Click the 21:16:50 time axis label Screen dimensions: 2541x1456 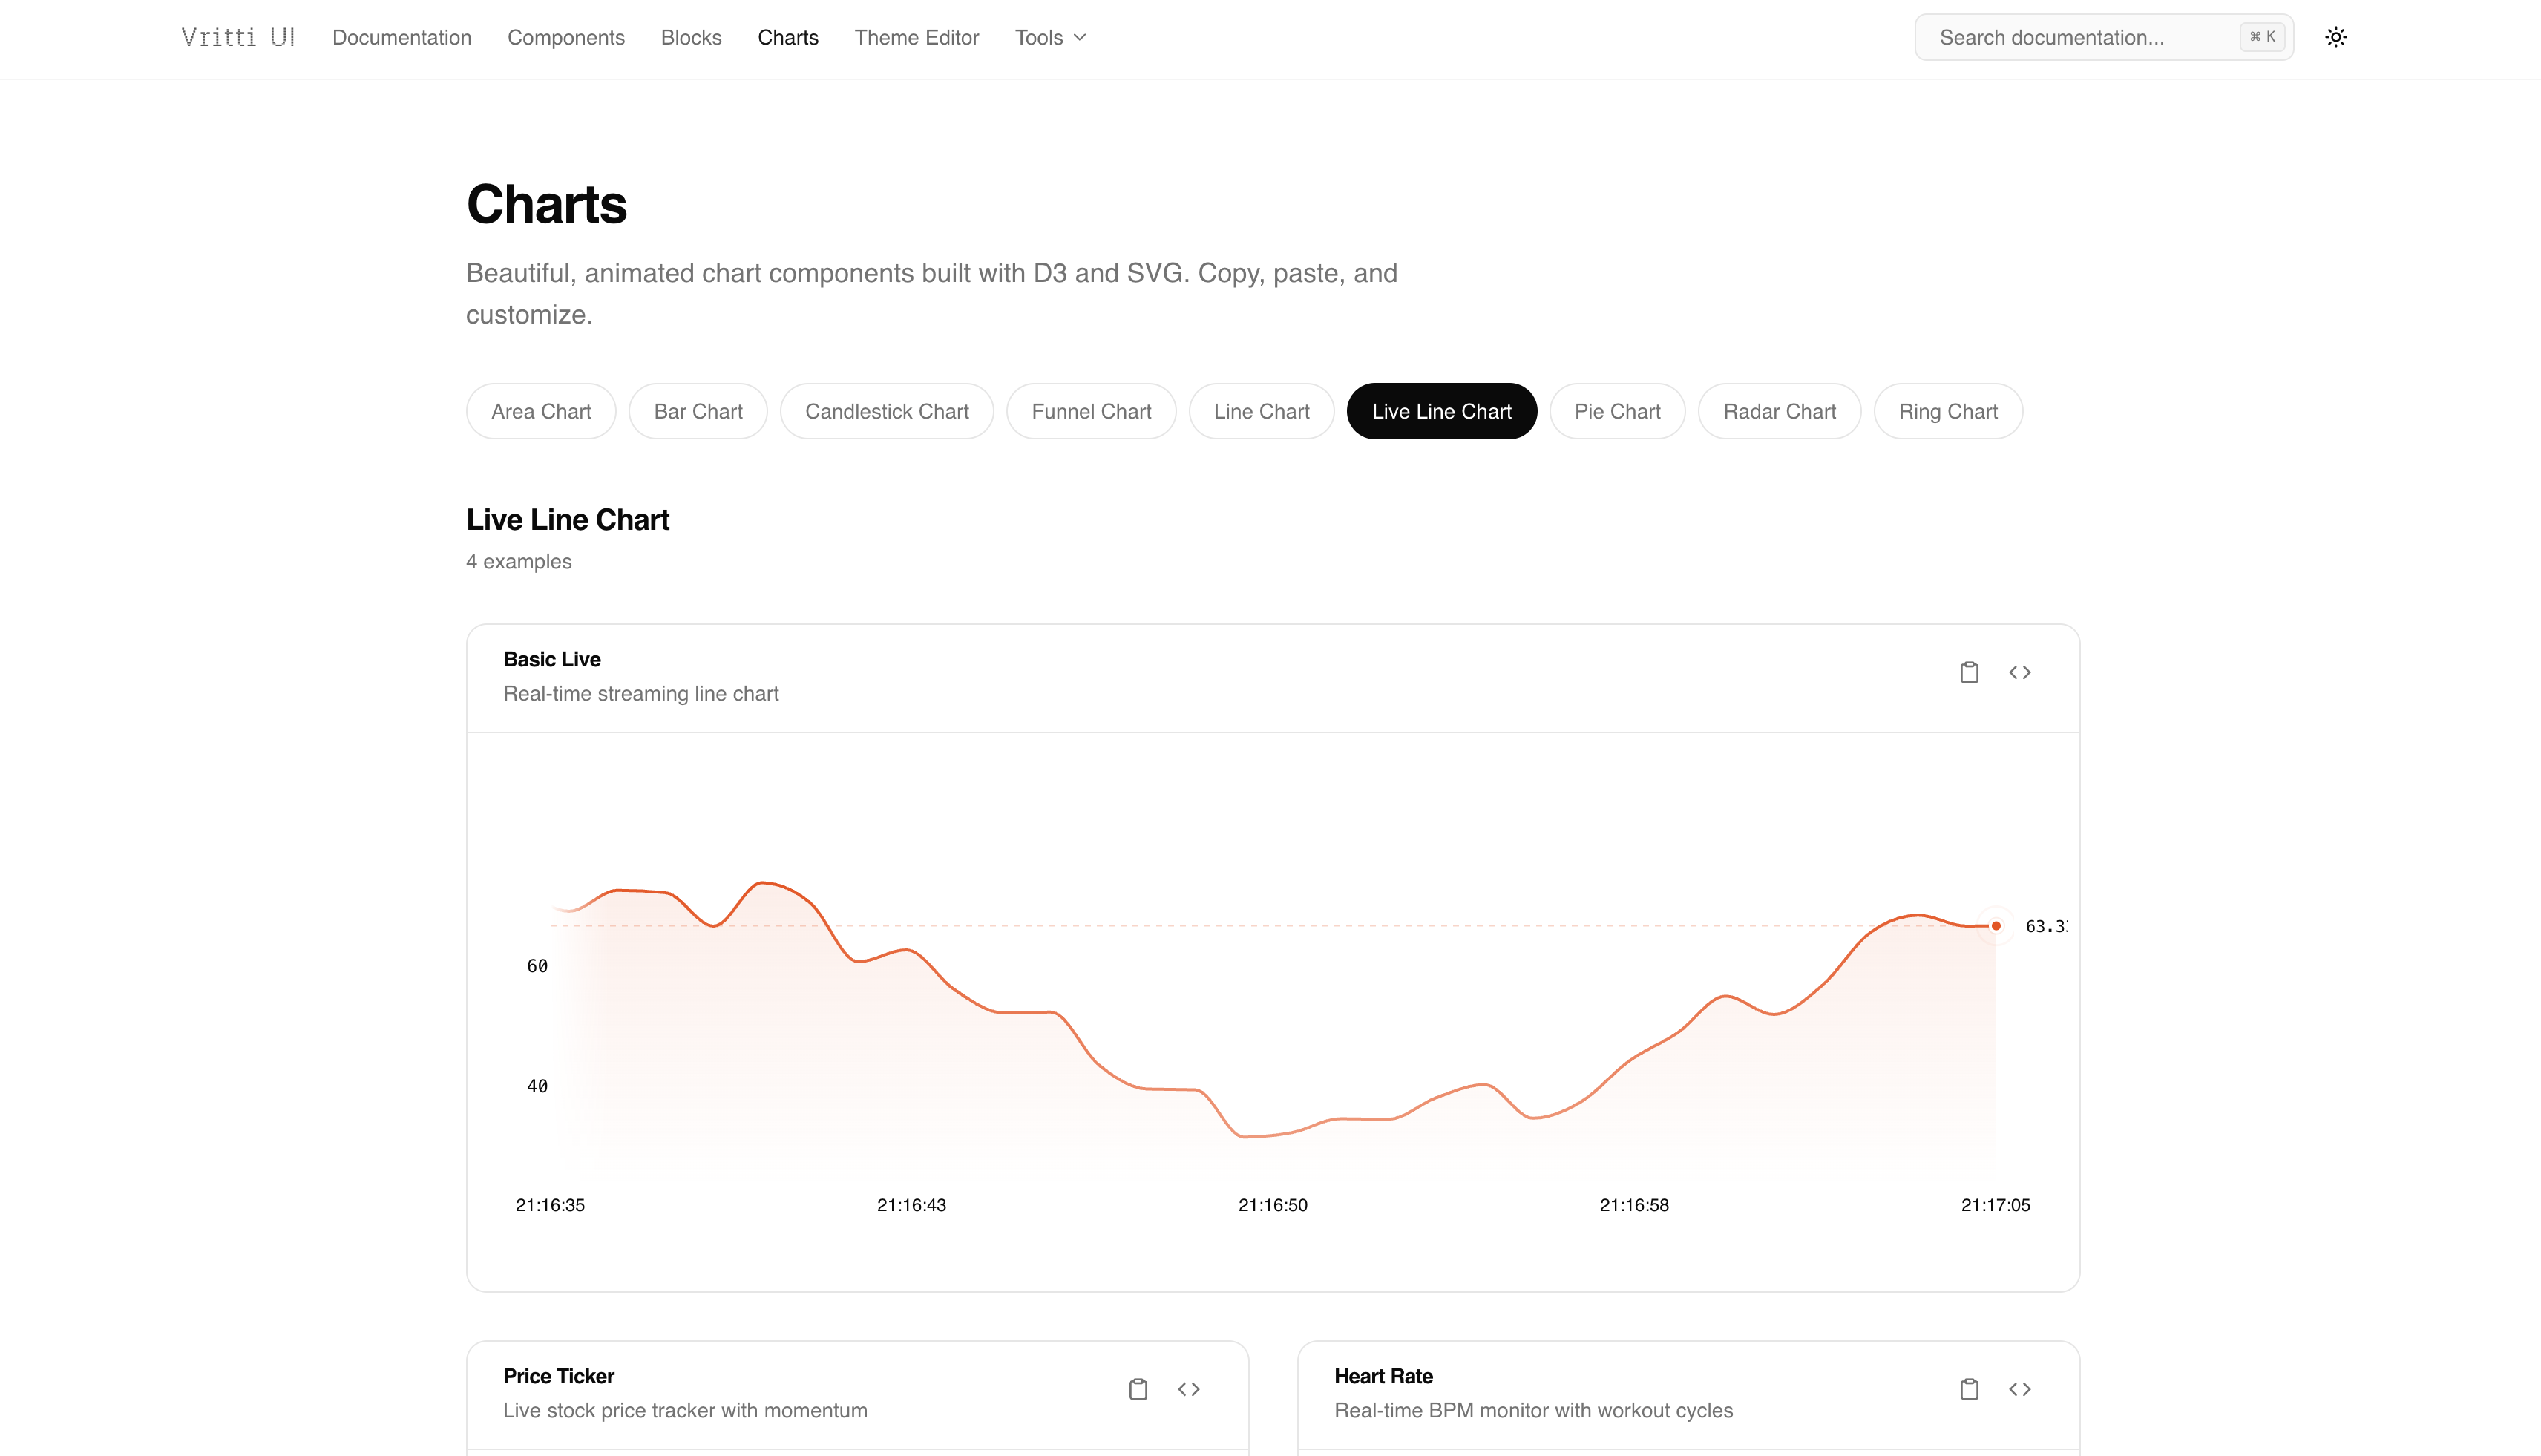pyautogui.click(x=1273, y=1205)
